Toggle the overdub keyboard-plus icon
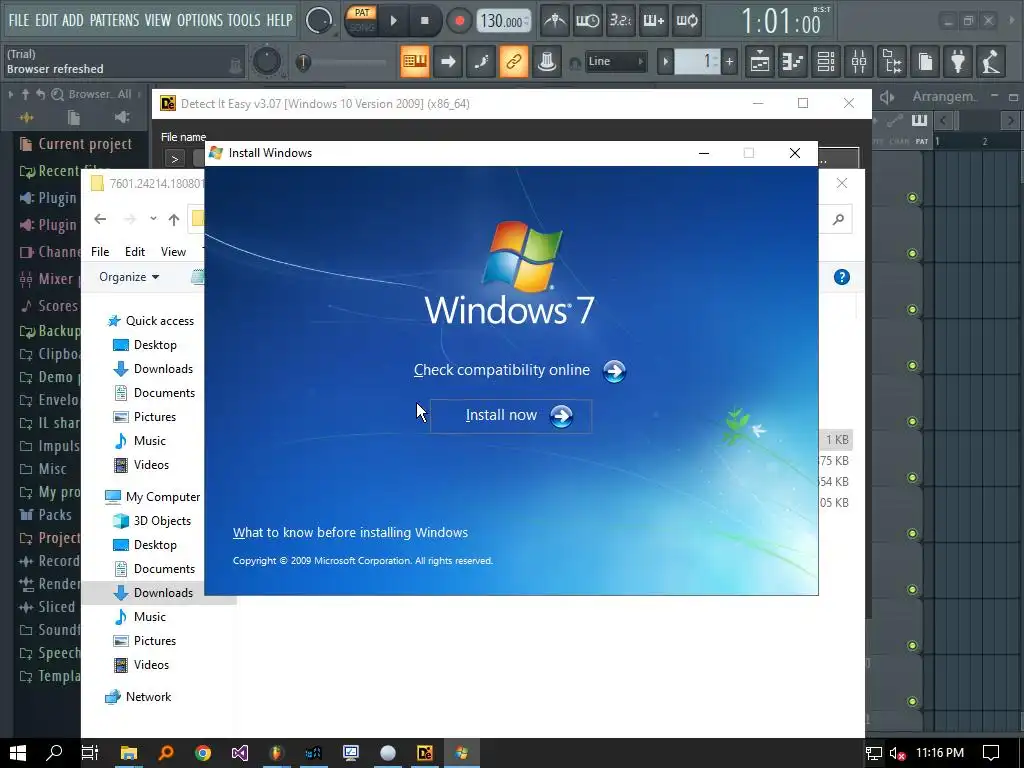This screenshot has height=768, width=1024. (654, 21)
